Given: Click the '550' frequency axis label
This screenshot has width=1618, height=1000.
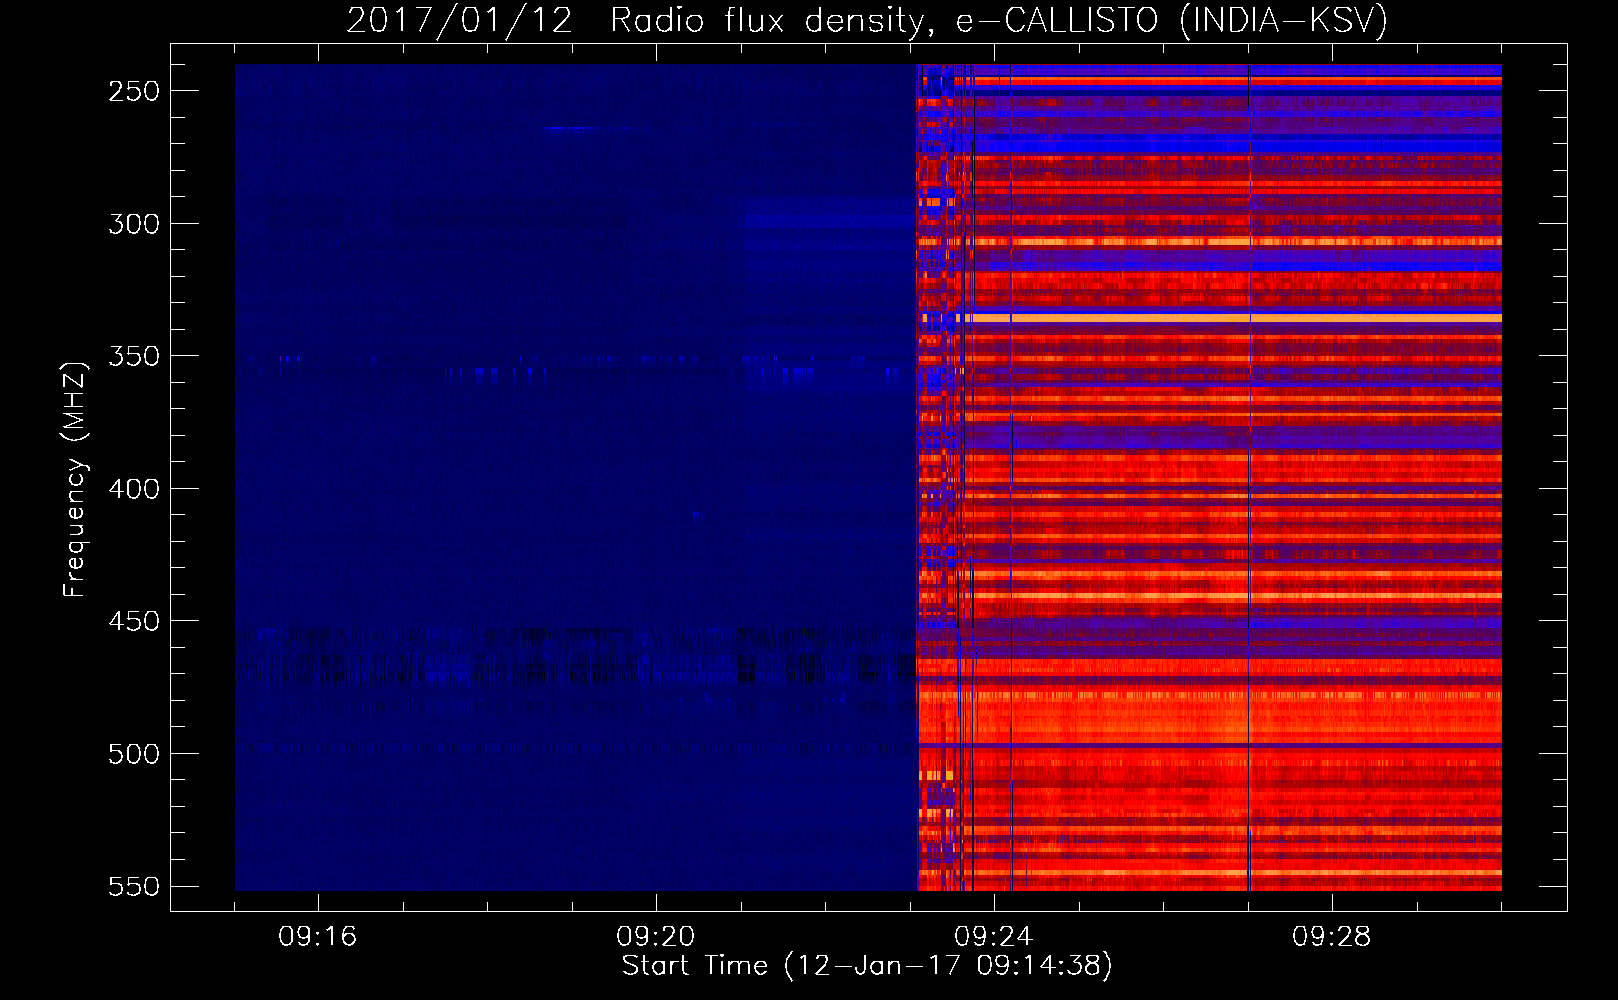Looking at the screenshot, I should coord(134,886).
